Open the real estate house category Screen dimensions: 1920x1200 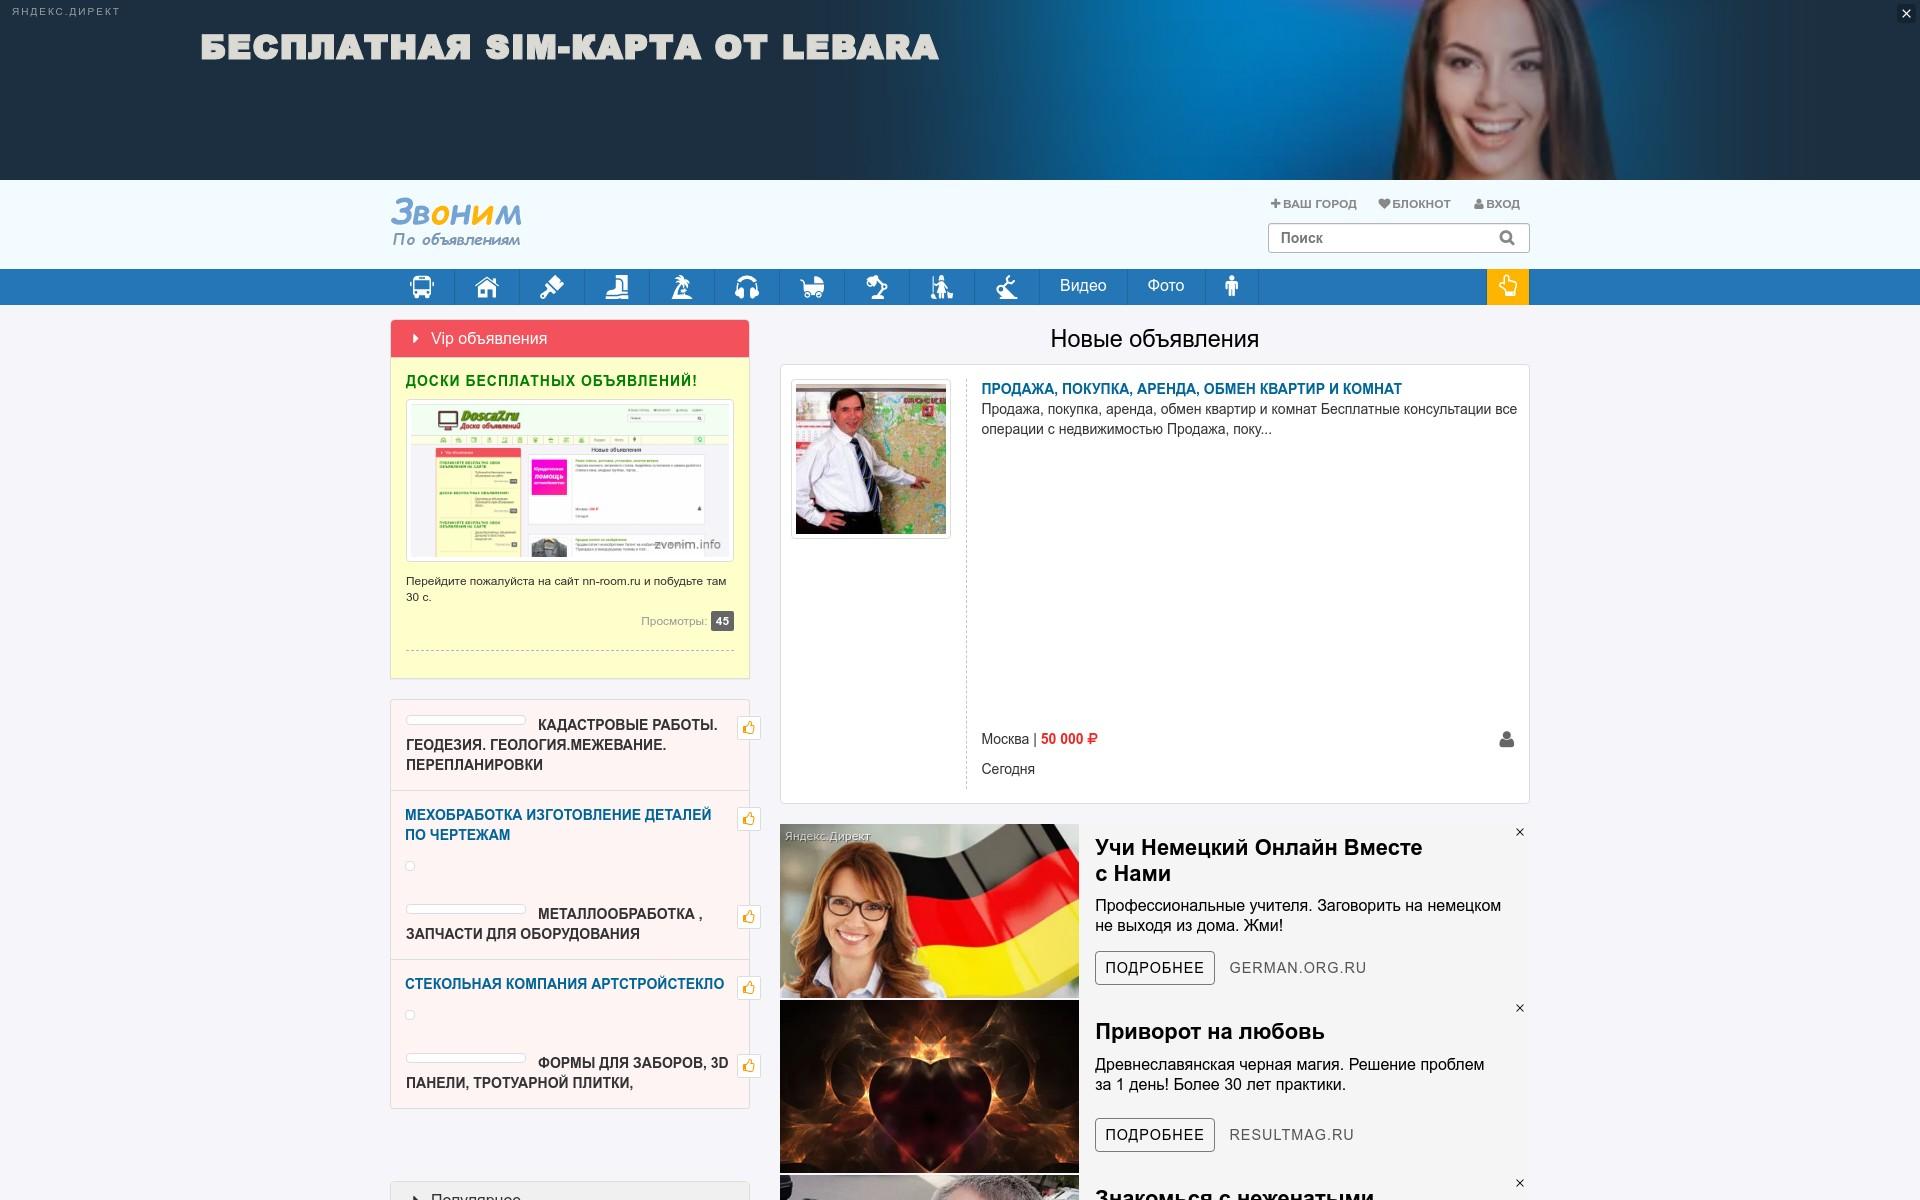[x=487, y=287]
